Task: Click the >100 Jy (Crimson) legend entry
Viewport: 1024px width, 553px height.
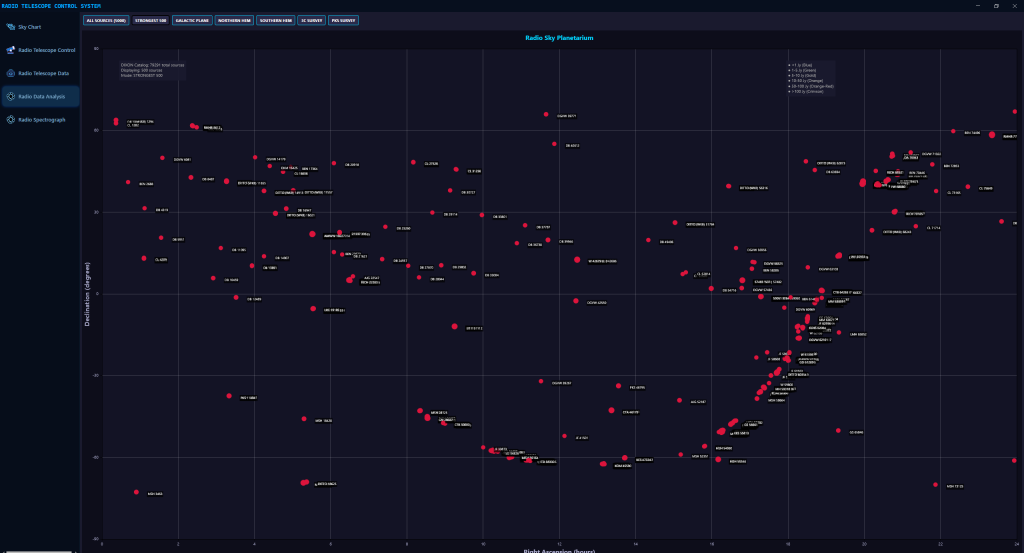Action: [807, 92]
